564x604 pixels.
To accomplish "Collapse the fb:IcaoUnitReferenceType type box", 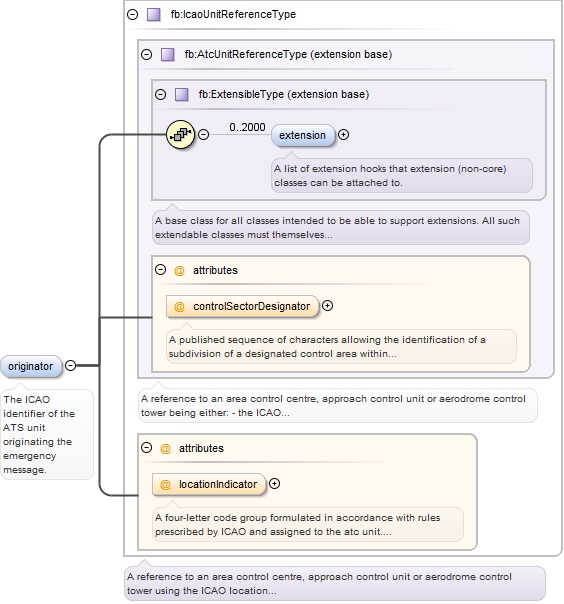I will coord(133,15).
